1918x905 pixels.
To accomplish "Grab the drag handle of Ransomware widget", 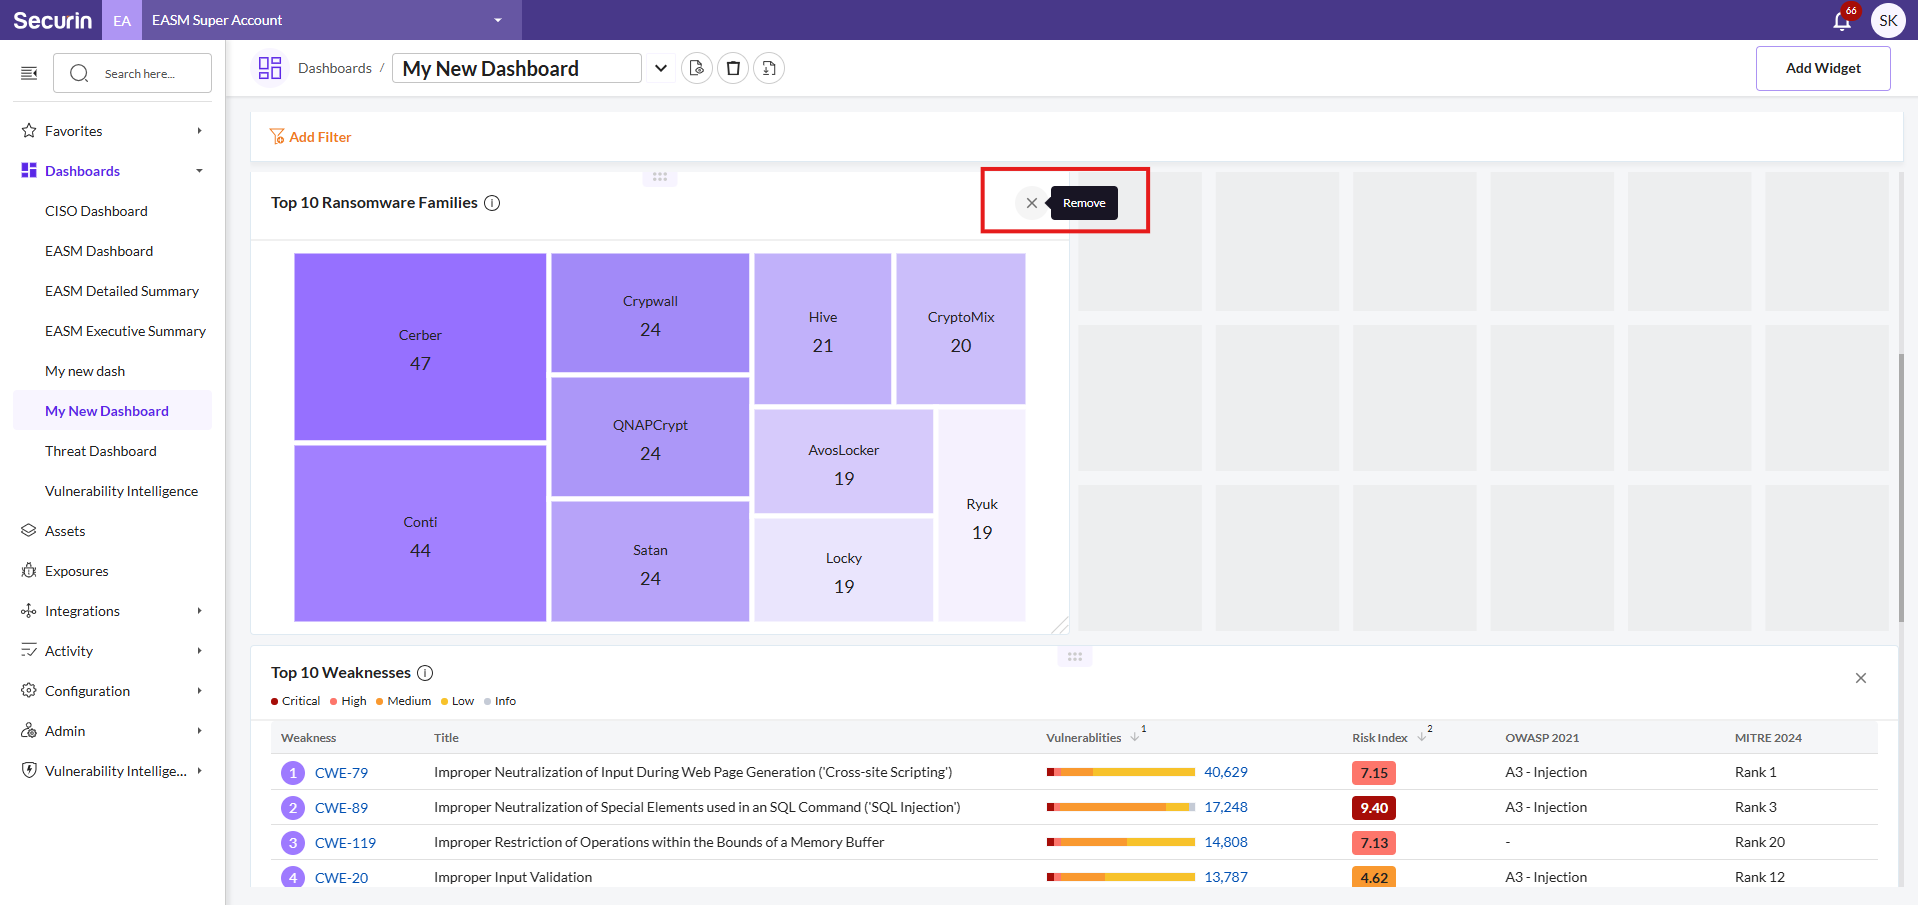I will [x=660, y=177].
